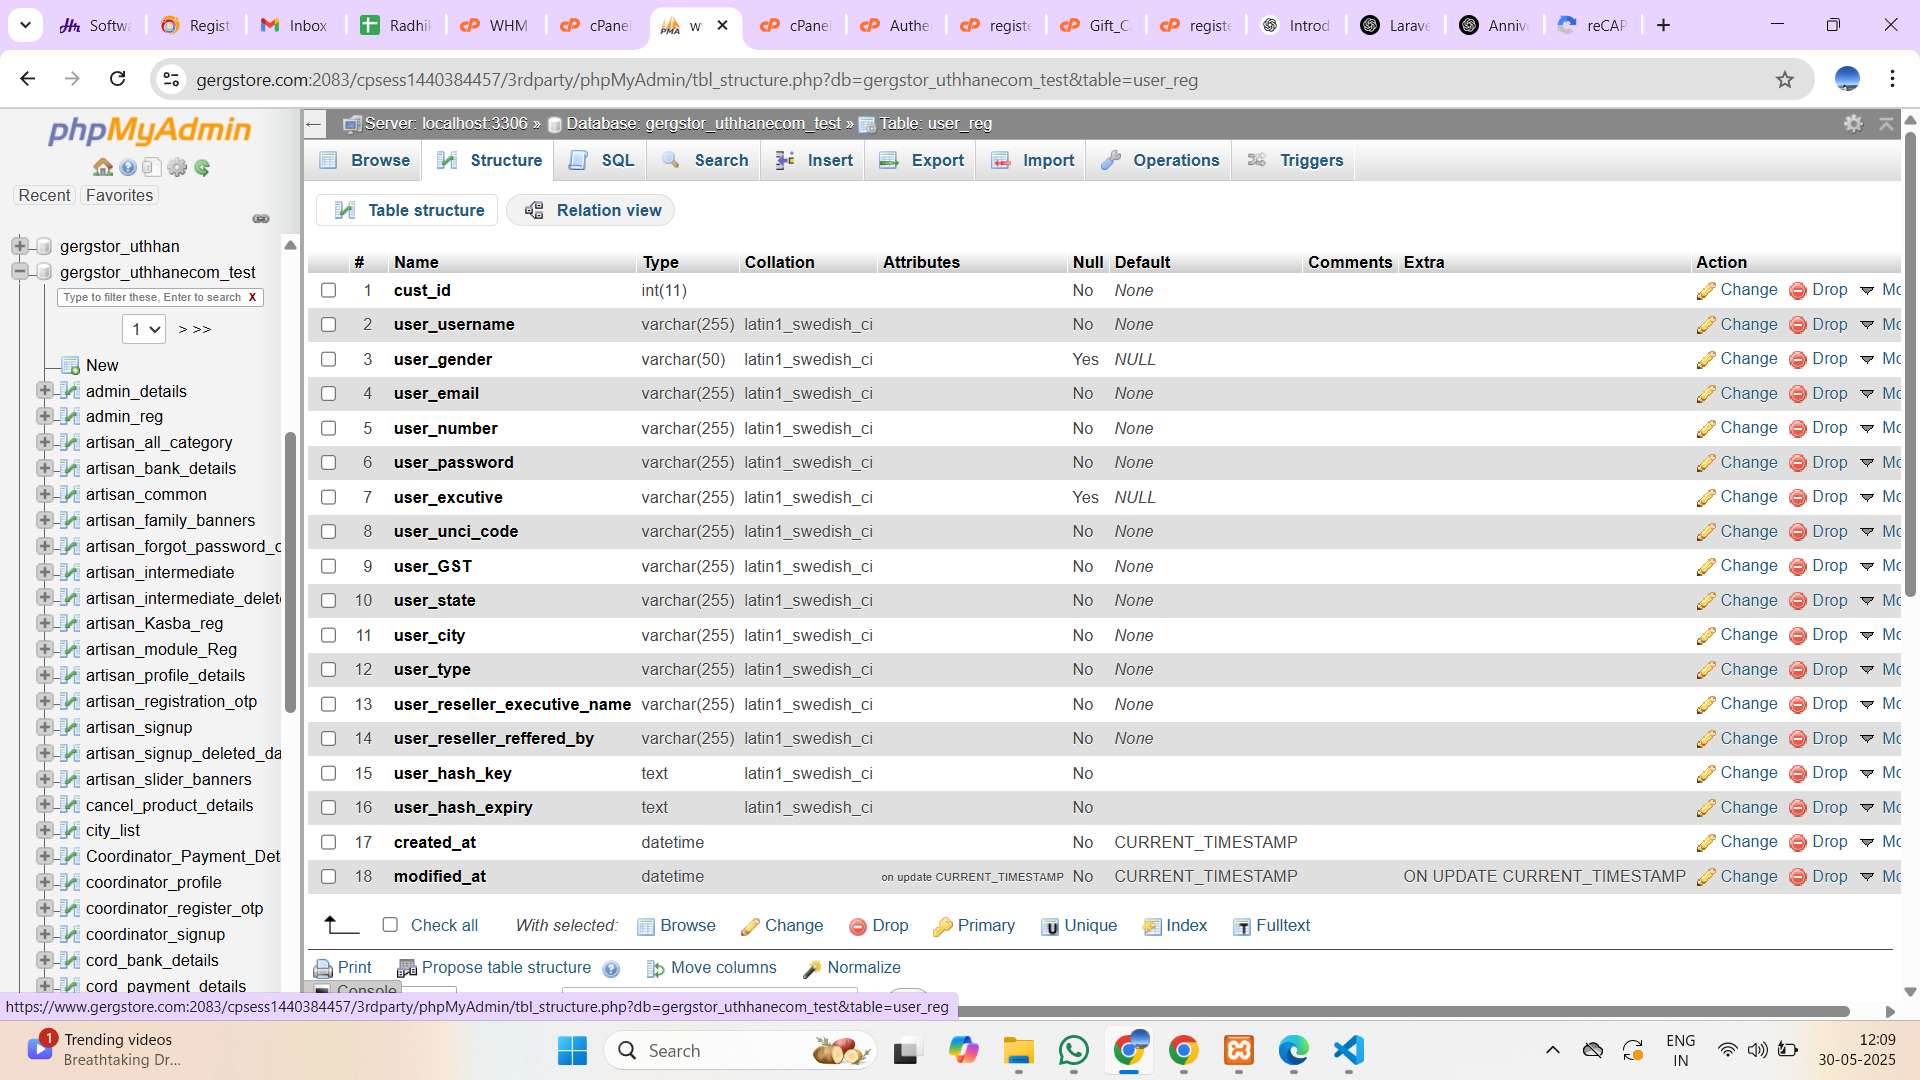The height and width of the screenshot is (1080, 1920).
Task: Click the phpMyAdmin Home icon
Action: click(x=102, y=167)
